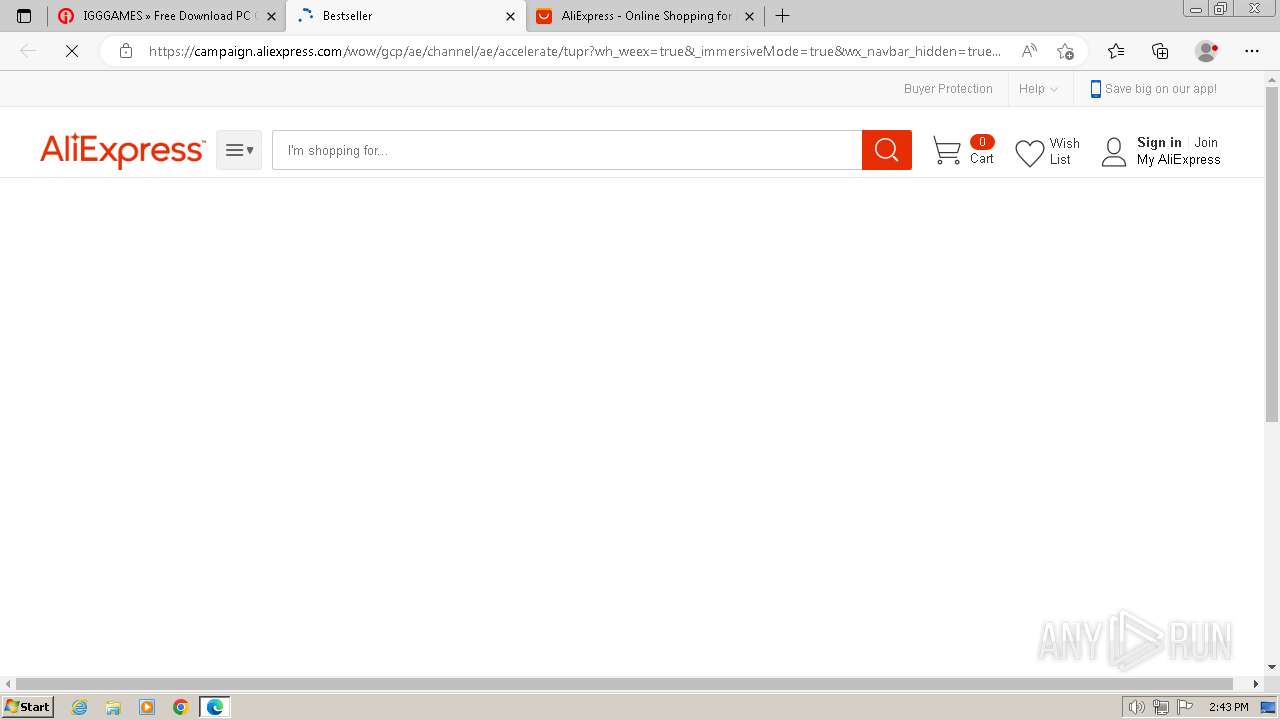Screen dimensions: 1280x720
Task: Click the vertical scrollbar thumb
Action: 1272,254
